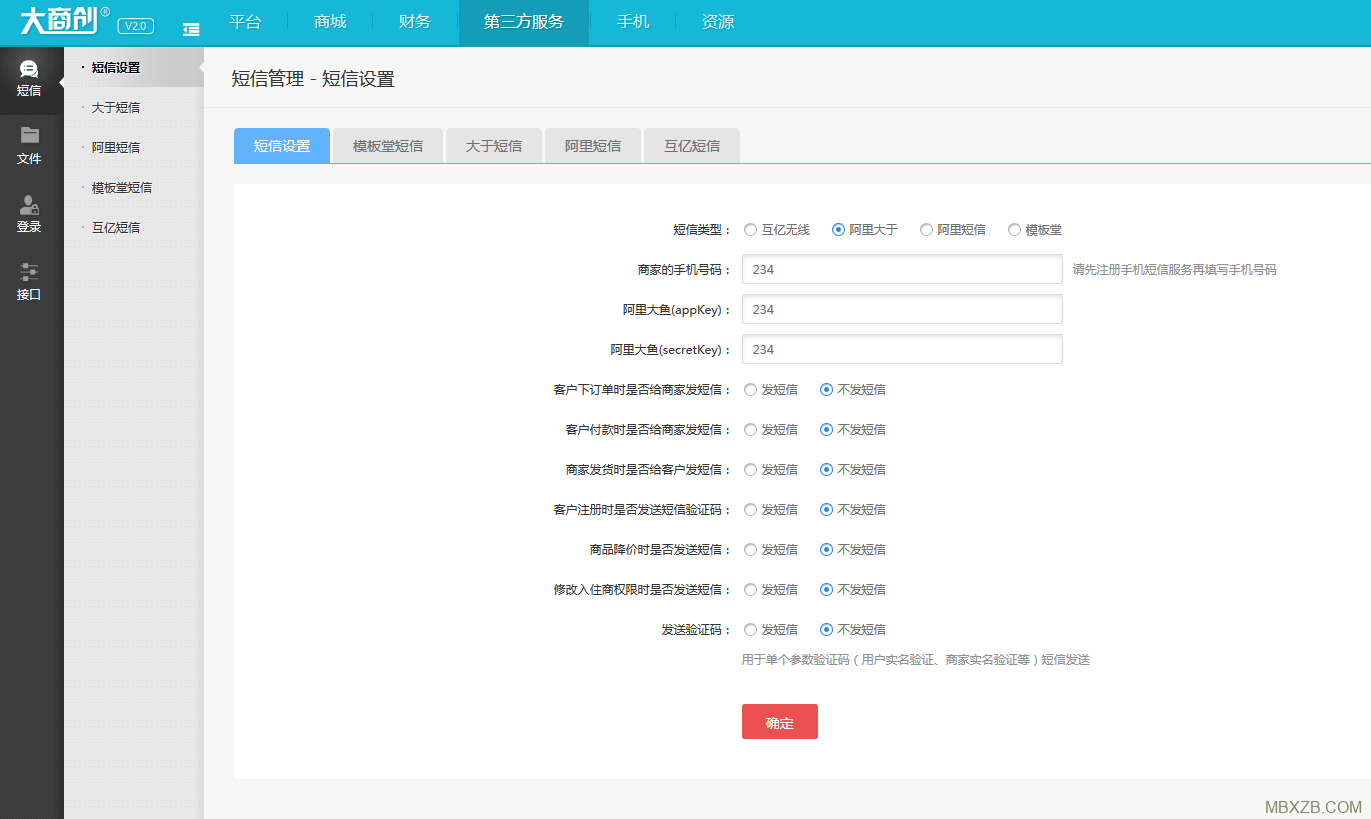Screen dimensions: 1371x819
Task: Choose 不发短信 for 客户付款时是否给商家发短信
Action: click(826, 430)
